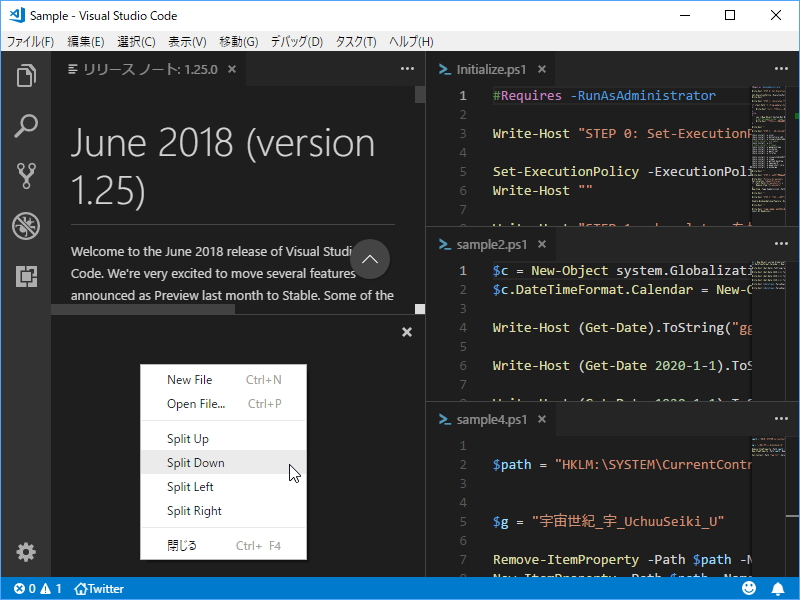Close the sample4.ps1 tab
The width and height of the screenshot is (800, 600).
click(x=542, y=419)
